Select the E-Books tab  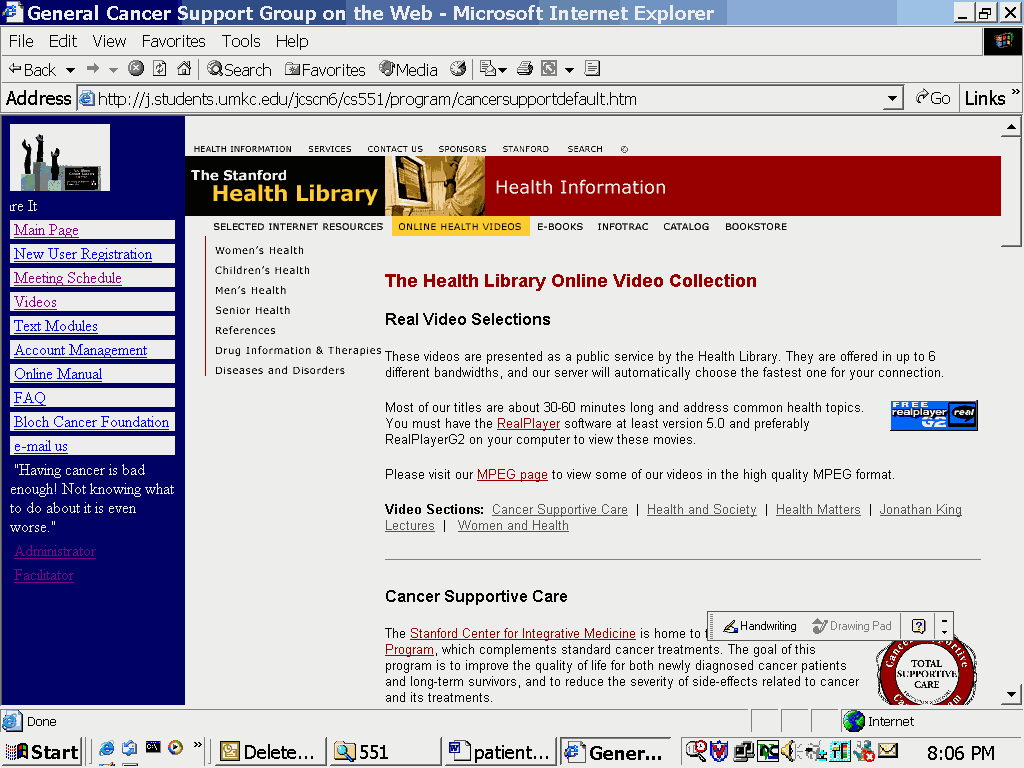(x=560, y=227)
